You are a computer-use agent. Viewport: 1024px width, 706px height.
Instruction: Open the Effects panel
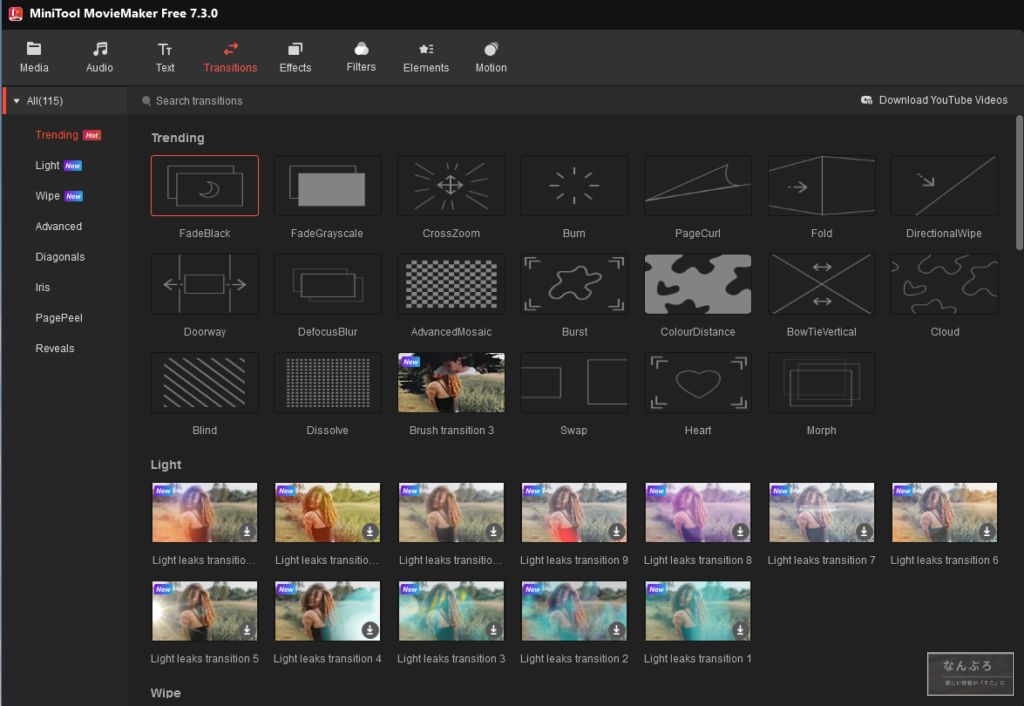click(x=295, y=57)
